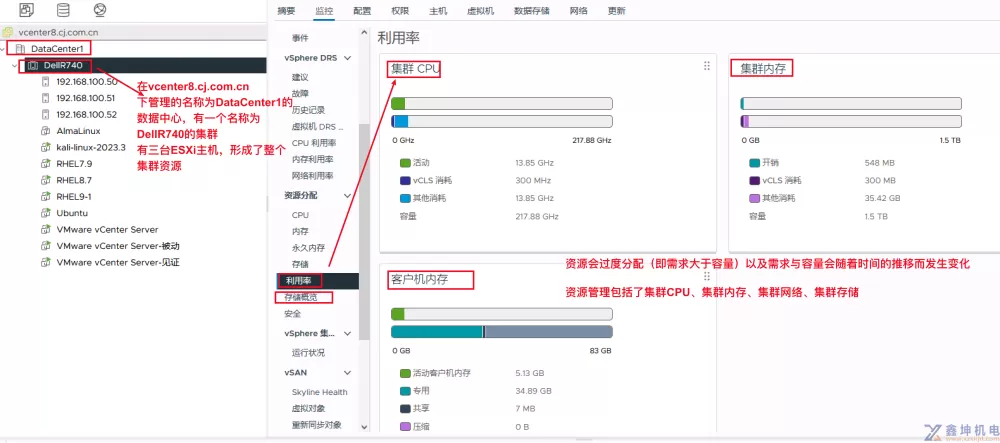Open 虚拟对象 under vSAN
Screen dimensions: 1000x443
pyautogui.click(x=308, y=409)
